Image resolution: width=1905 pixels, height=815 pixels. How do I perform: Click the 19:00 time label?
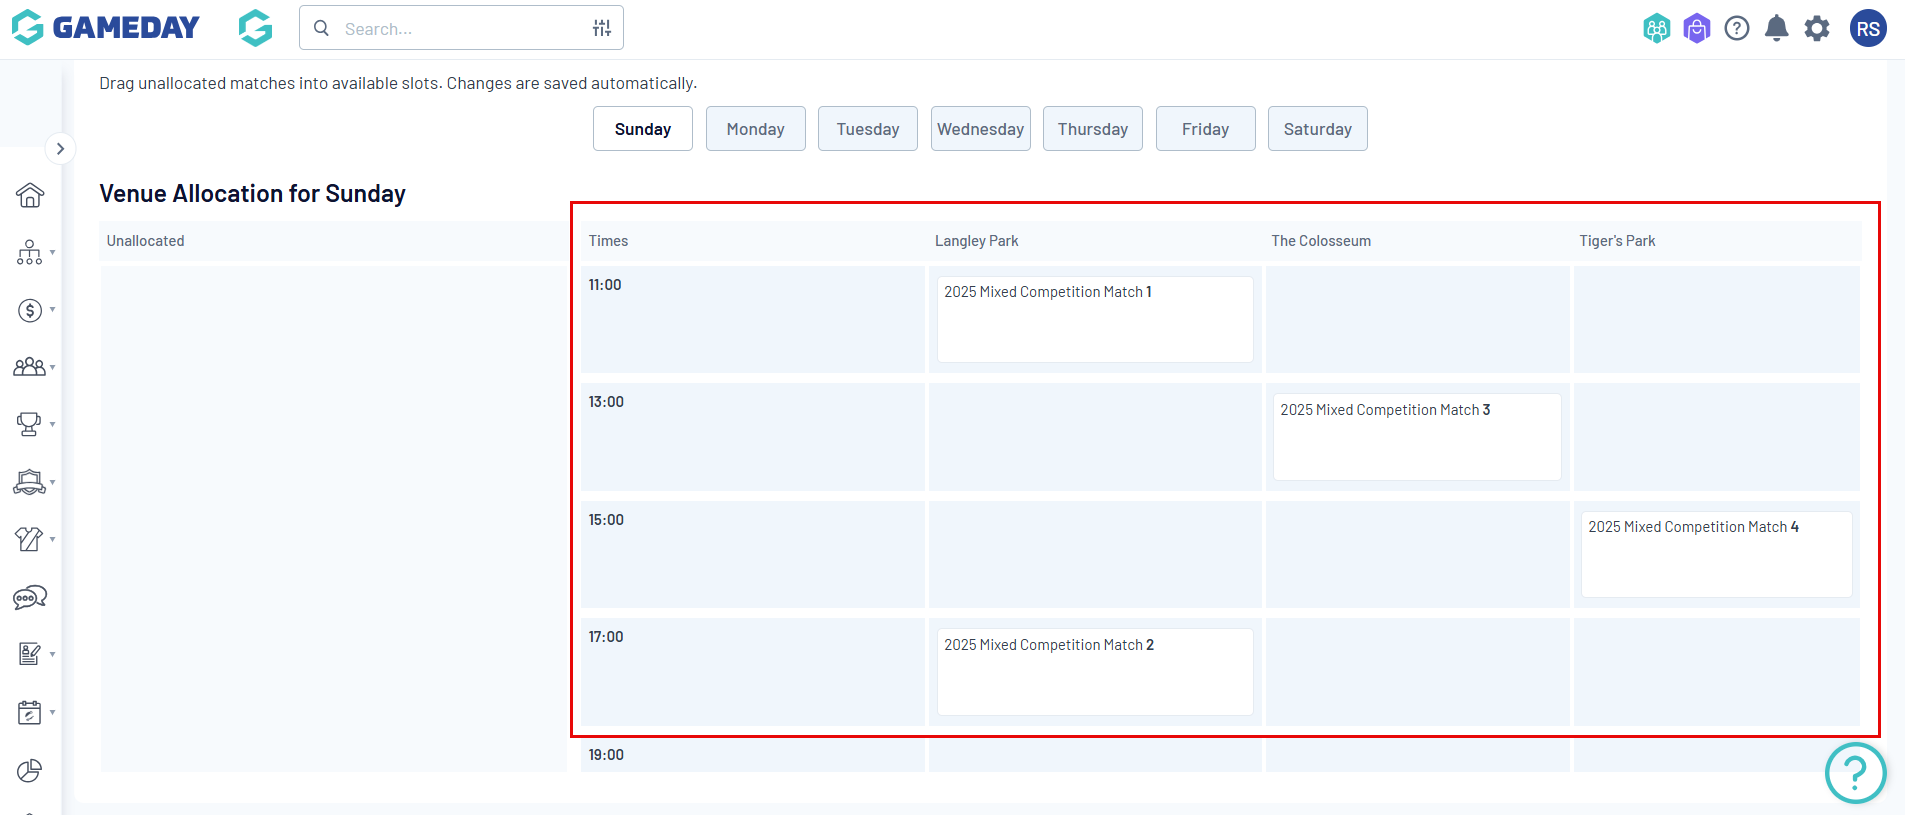[x=606, y=755]
